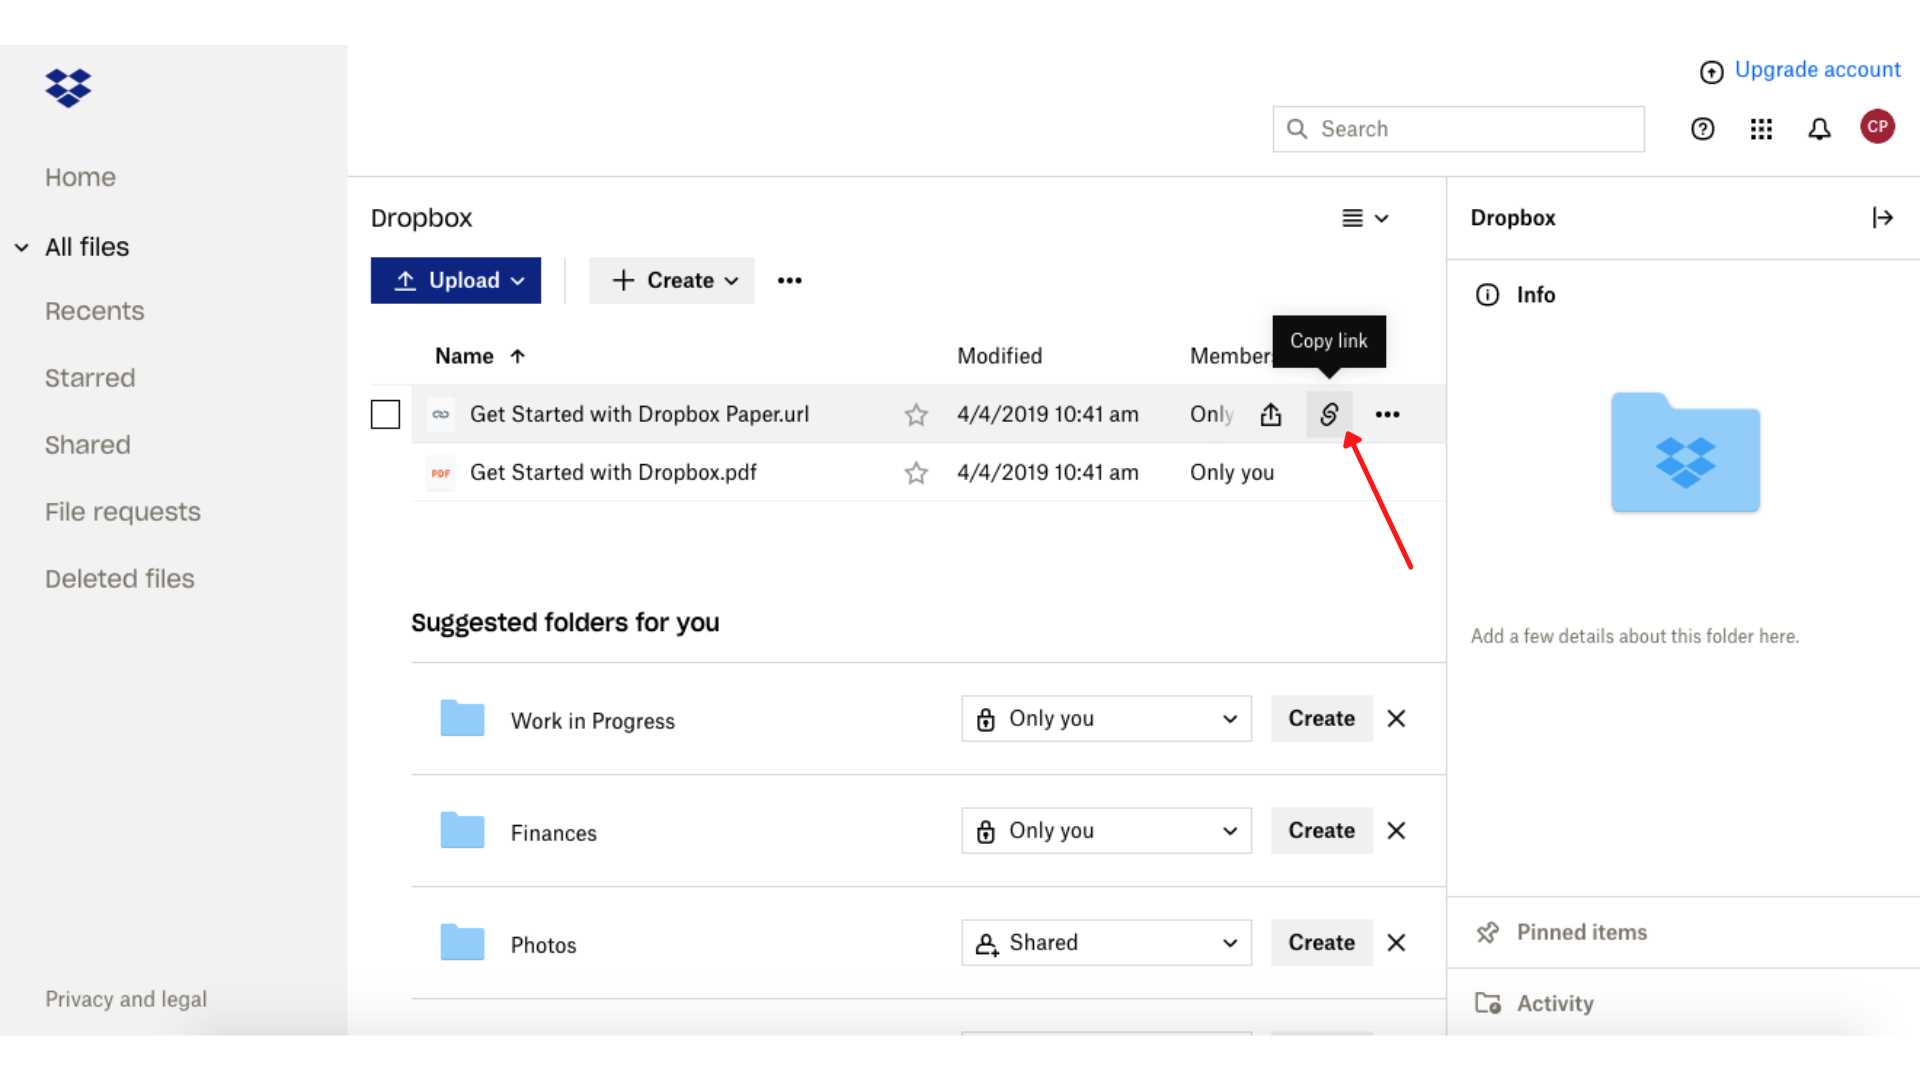Toggle the Finances folder permission dropdown
This screenshot has height=1080, width=1920.
pyautogui.click(x=1105, y=831)
